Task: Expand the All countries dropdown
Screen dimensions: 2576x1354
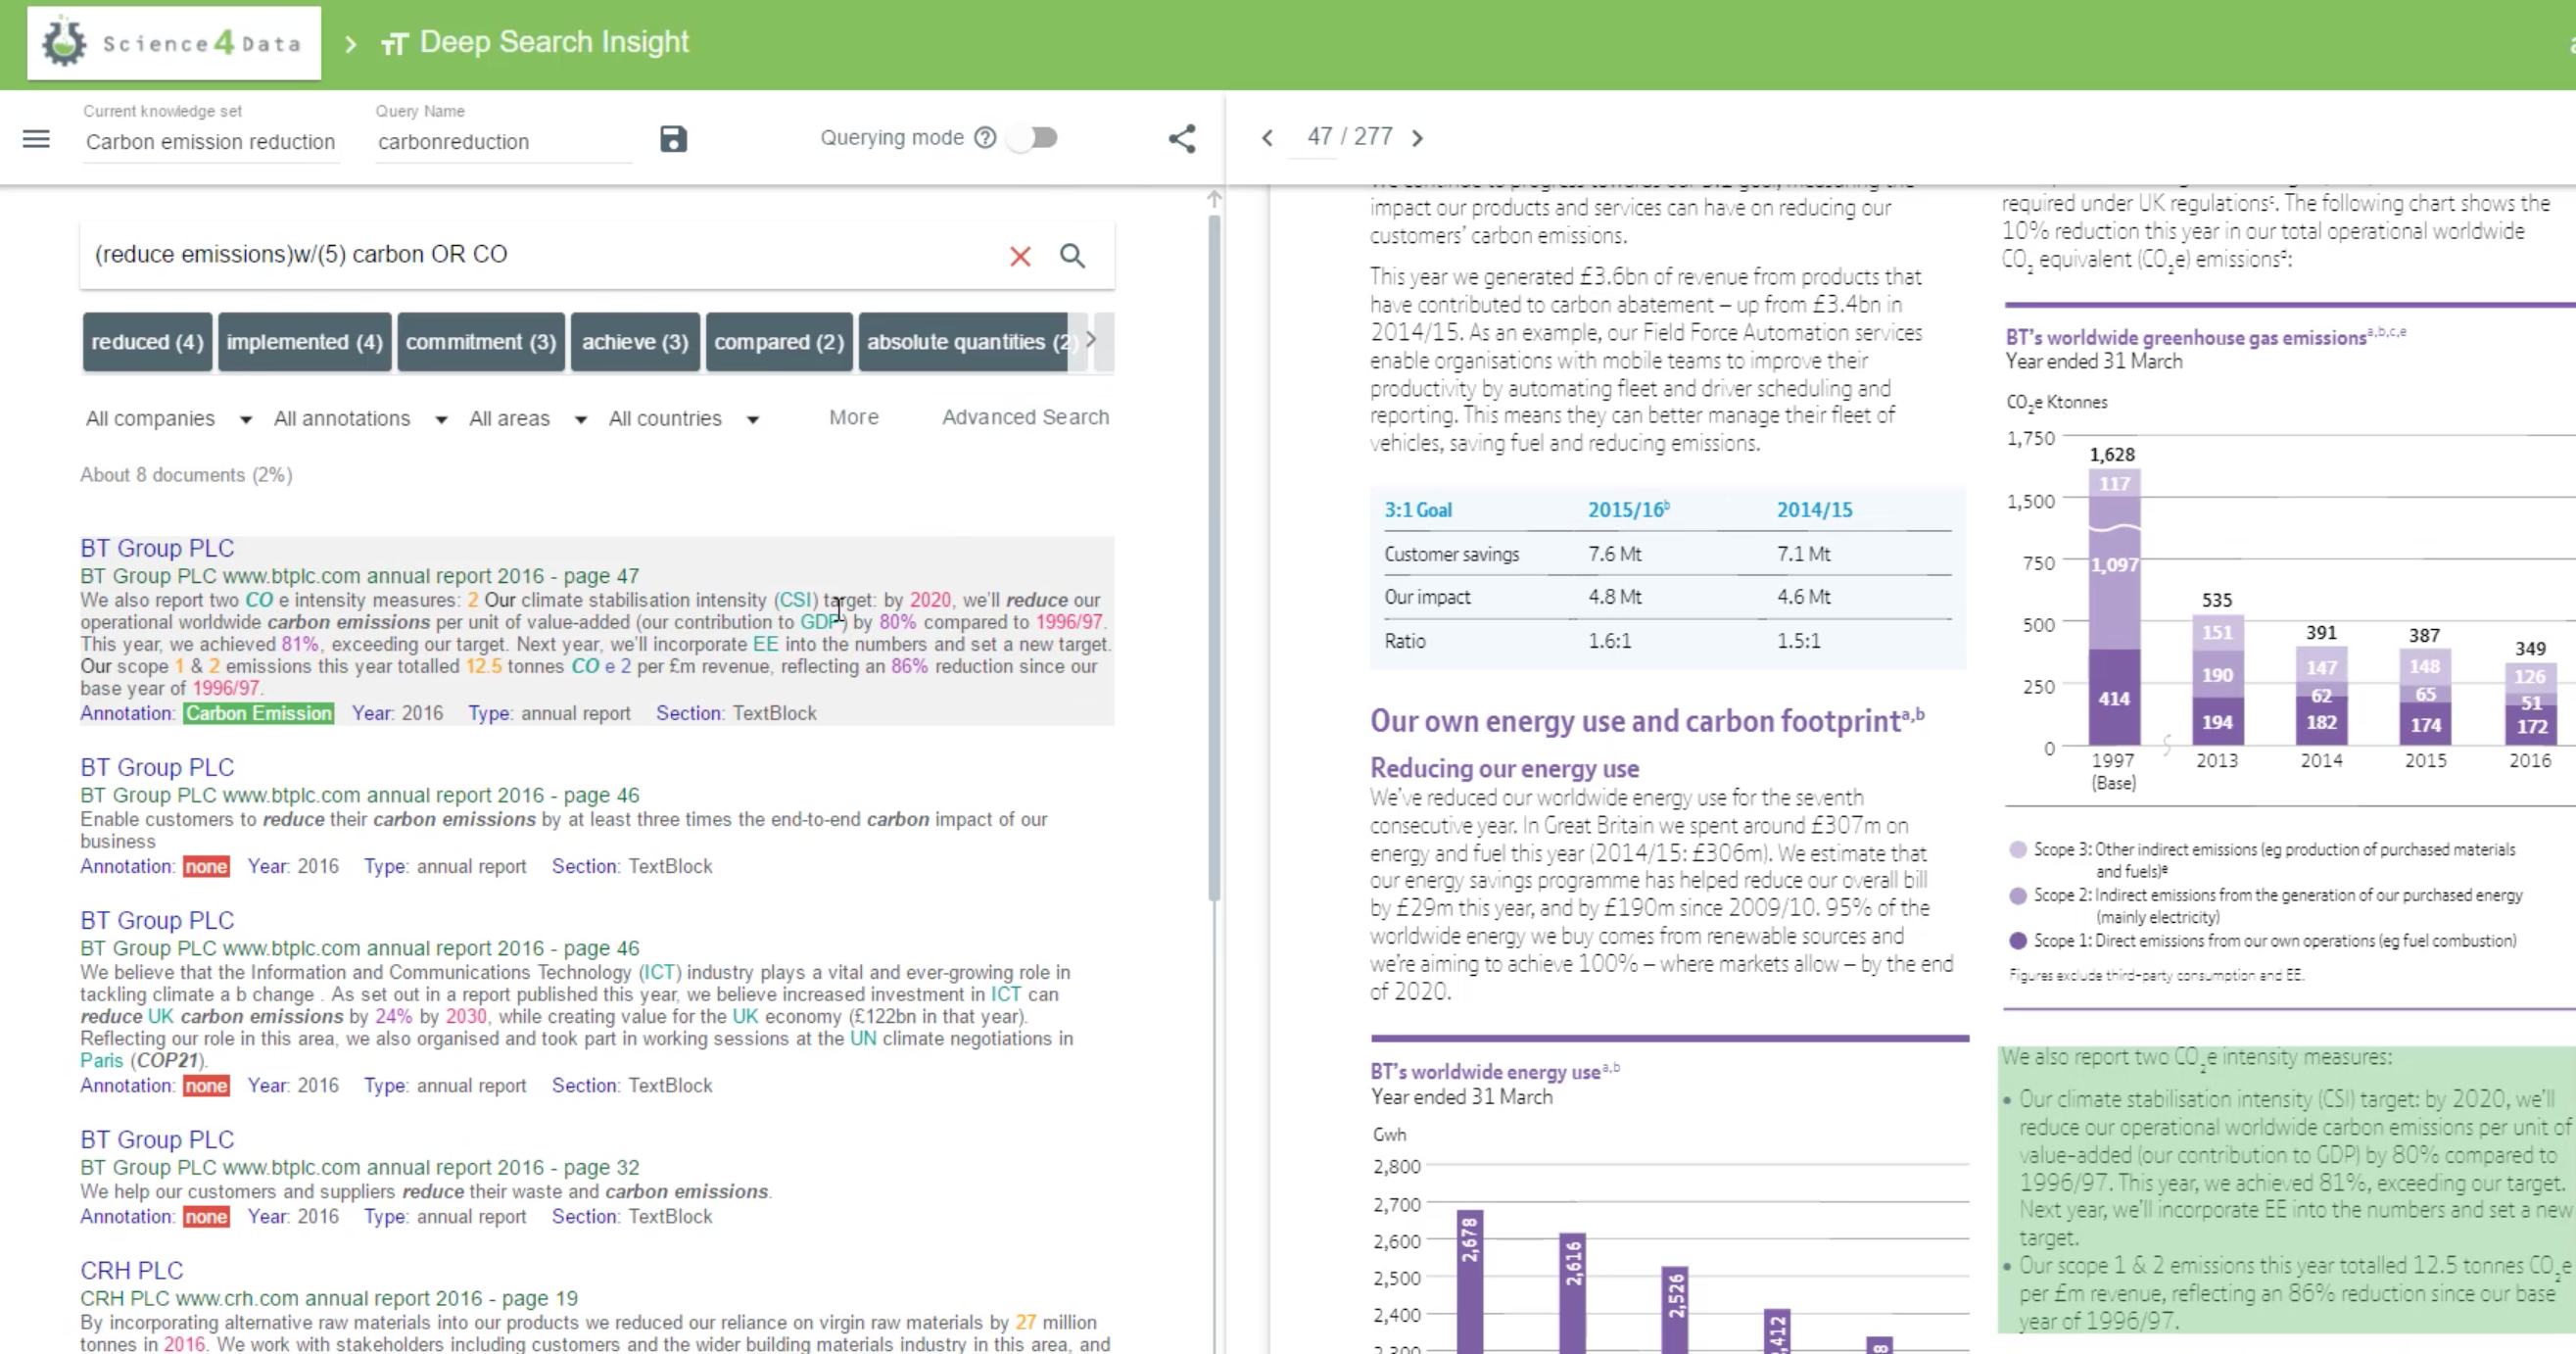Action: tap(684, 418)
